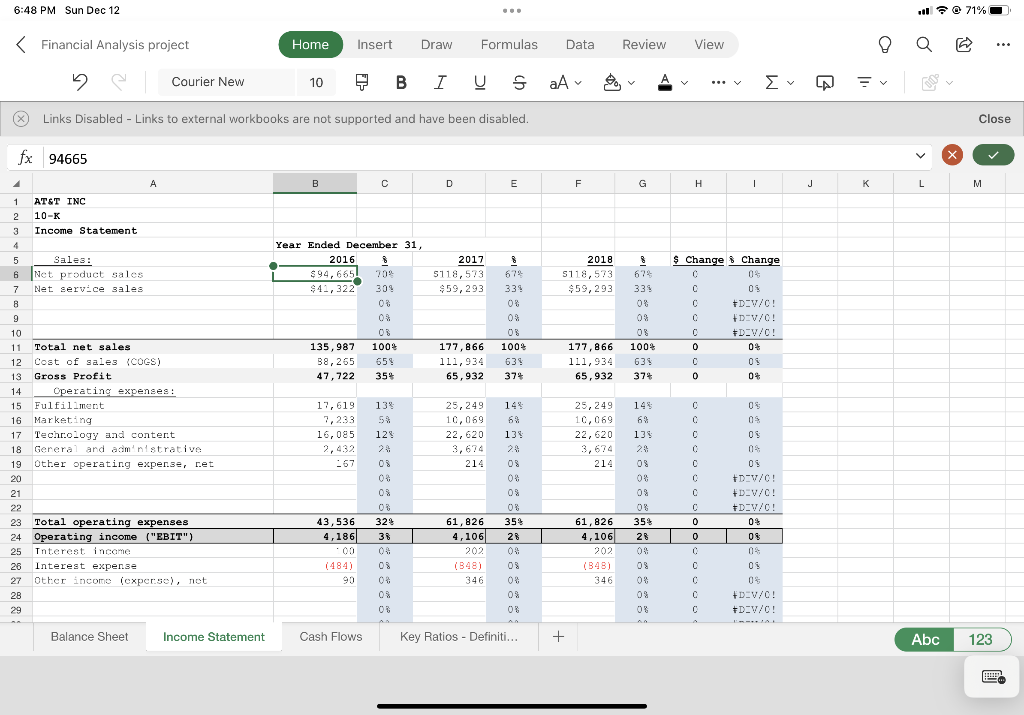The width and height of the screenshot is (1024, 715).
Task: Toggle bold on the selected cell
Action: click(x=401, y=82)
